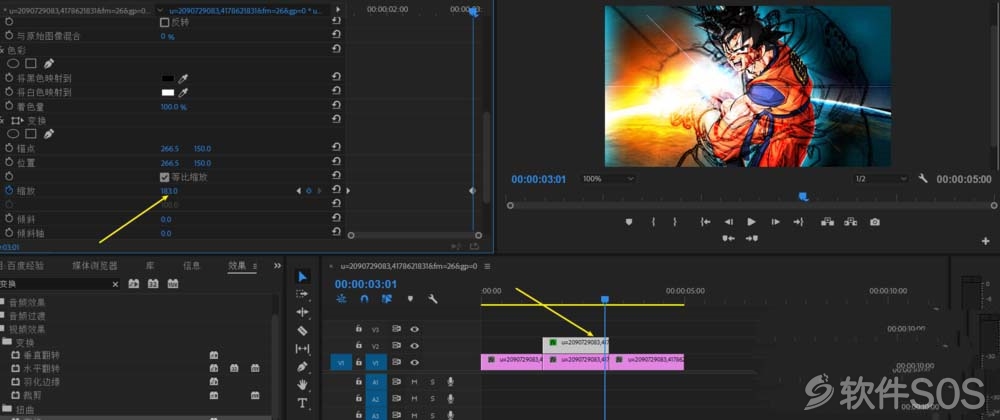Toggle the 等比缩放 uniform scale checkbox
The width and height of the screenshot is (1000, 420).
pos(164,177)
